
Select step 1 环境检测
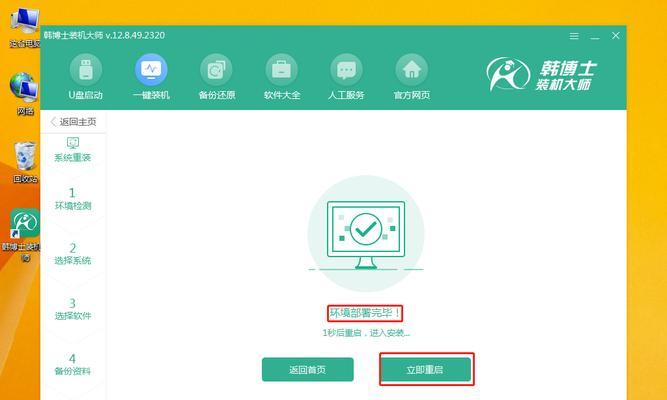73,199
